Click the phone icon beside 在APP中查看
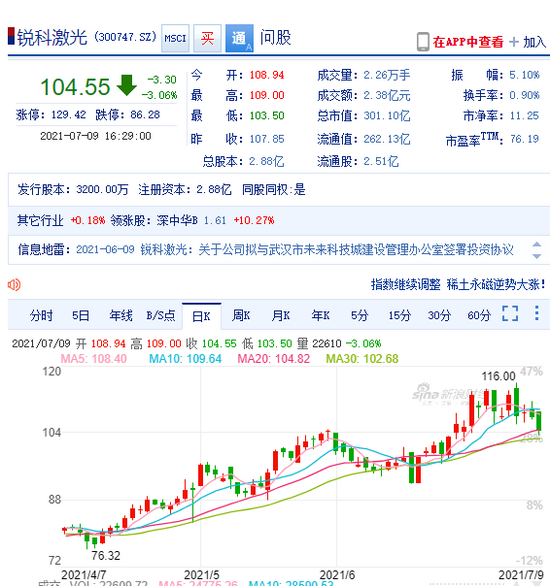The image size is (550, 586). pos(423,41)
